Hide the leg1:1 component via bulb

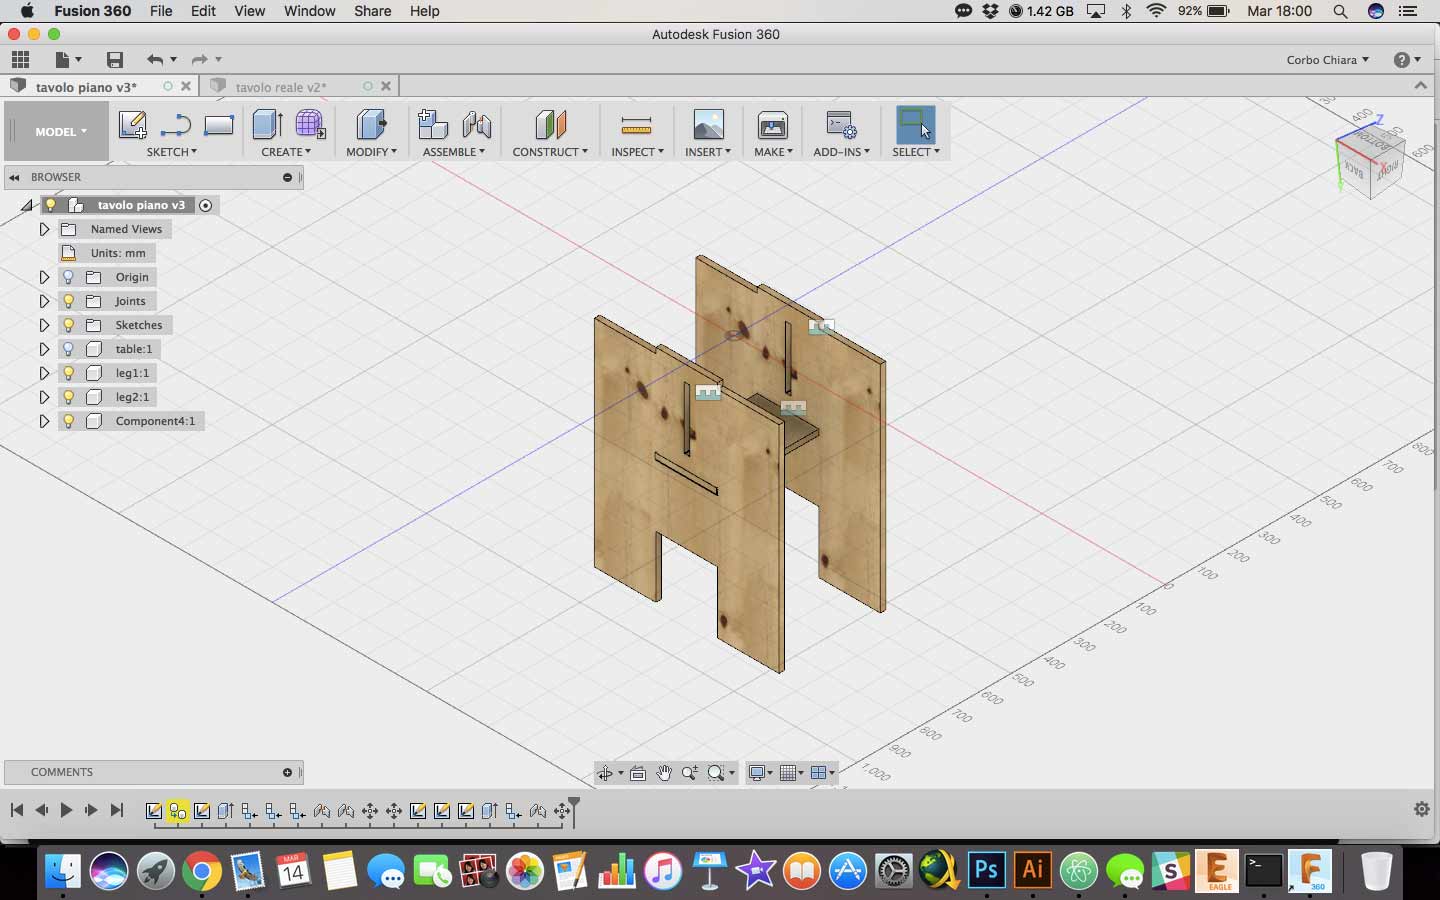(x=68, y=373)
